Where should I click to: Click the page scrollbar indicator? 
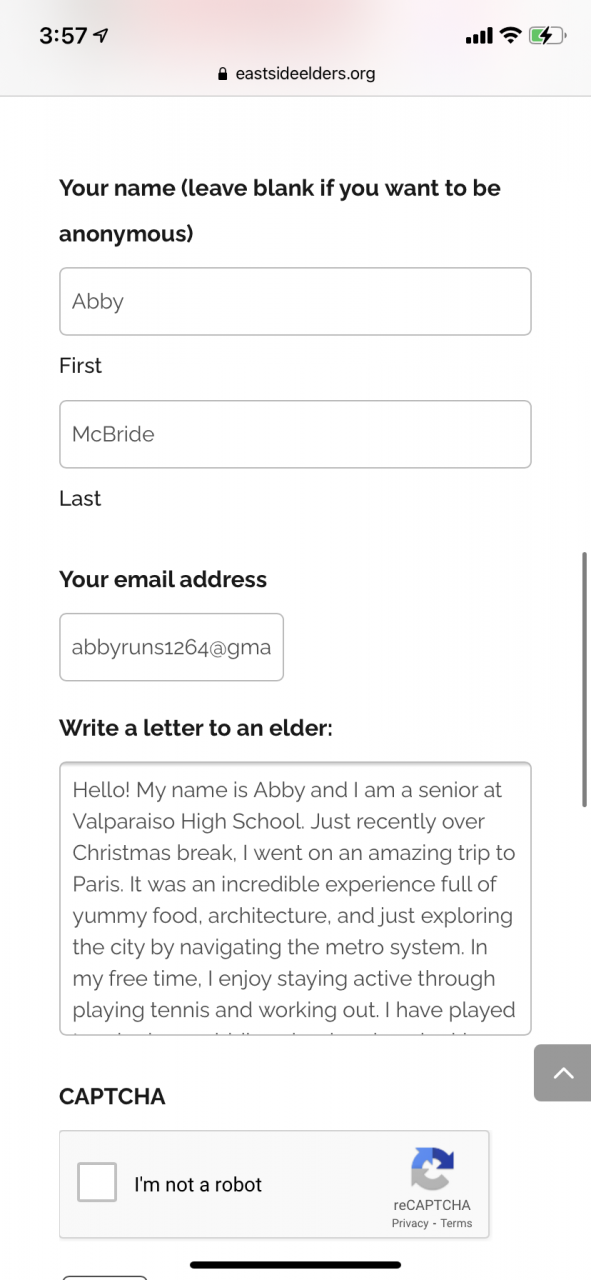[x=585, y=678]
